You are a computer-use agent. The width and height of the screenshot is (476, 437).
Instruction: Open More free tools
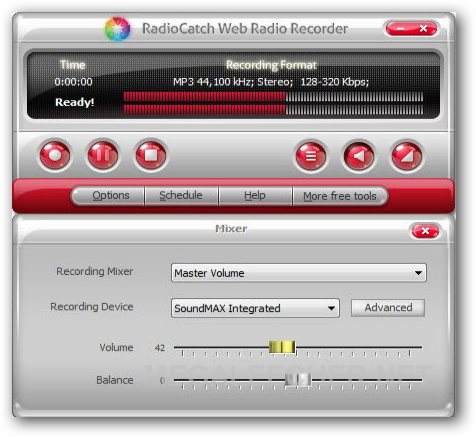click(340, 196)
